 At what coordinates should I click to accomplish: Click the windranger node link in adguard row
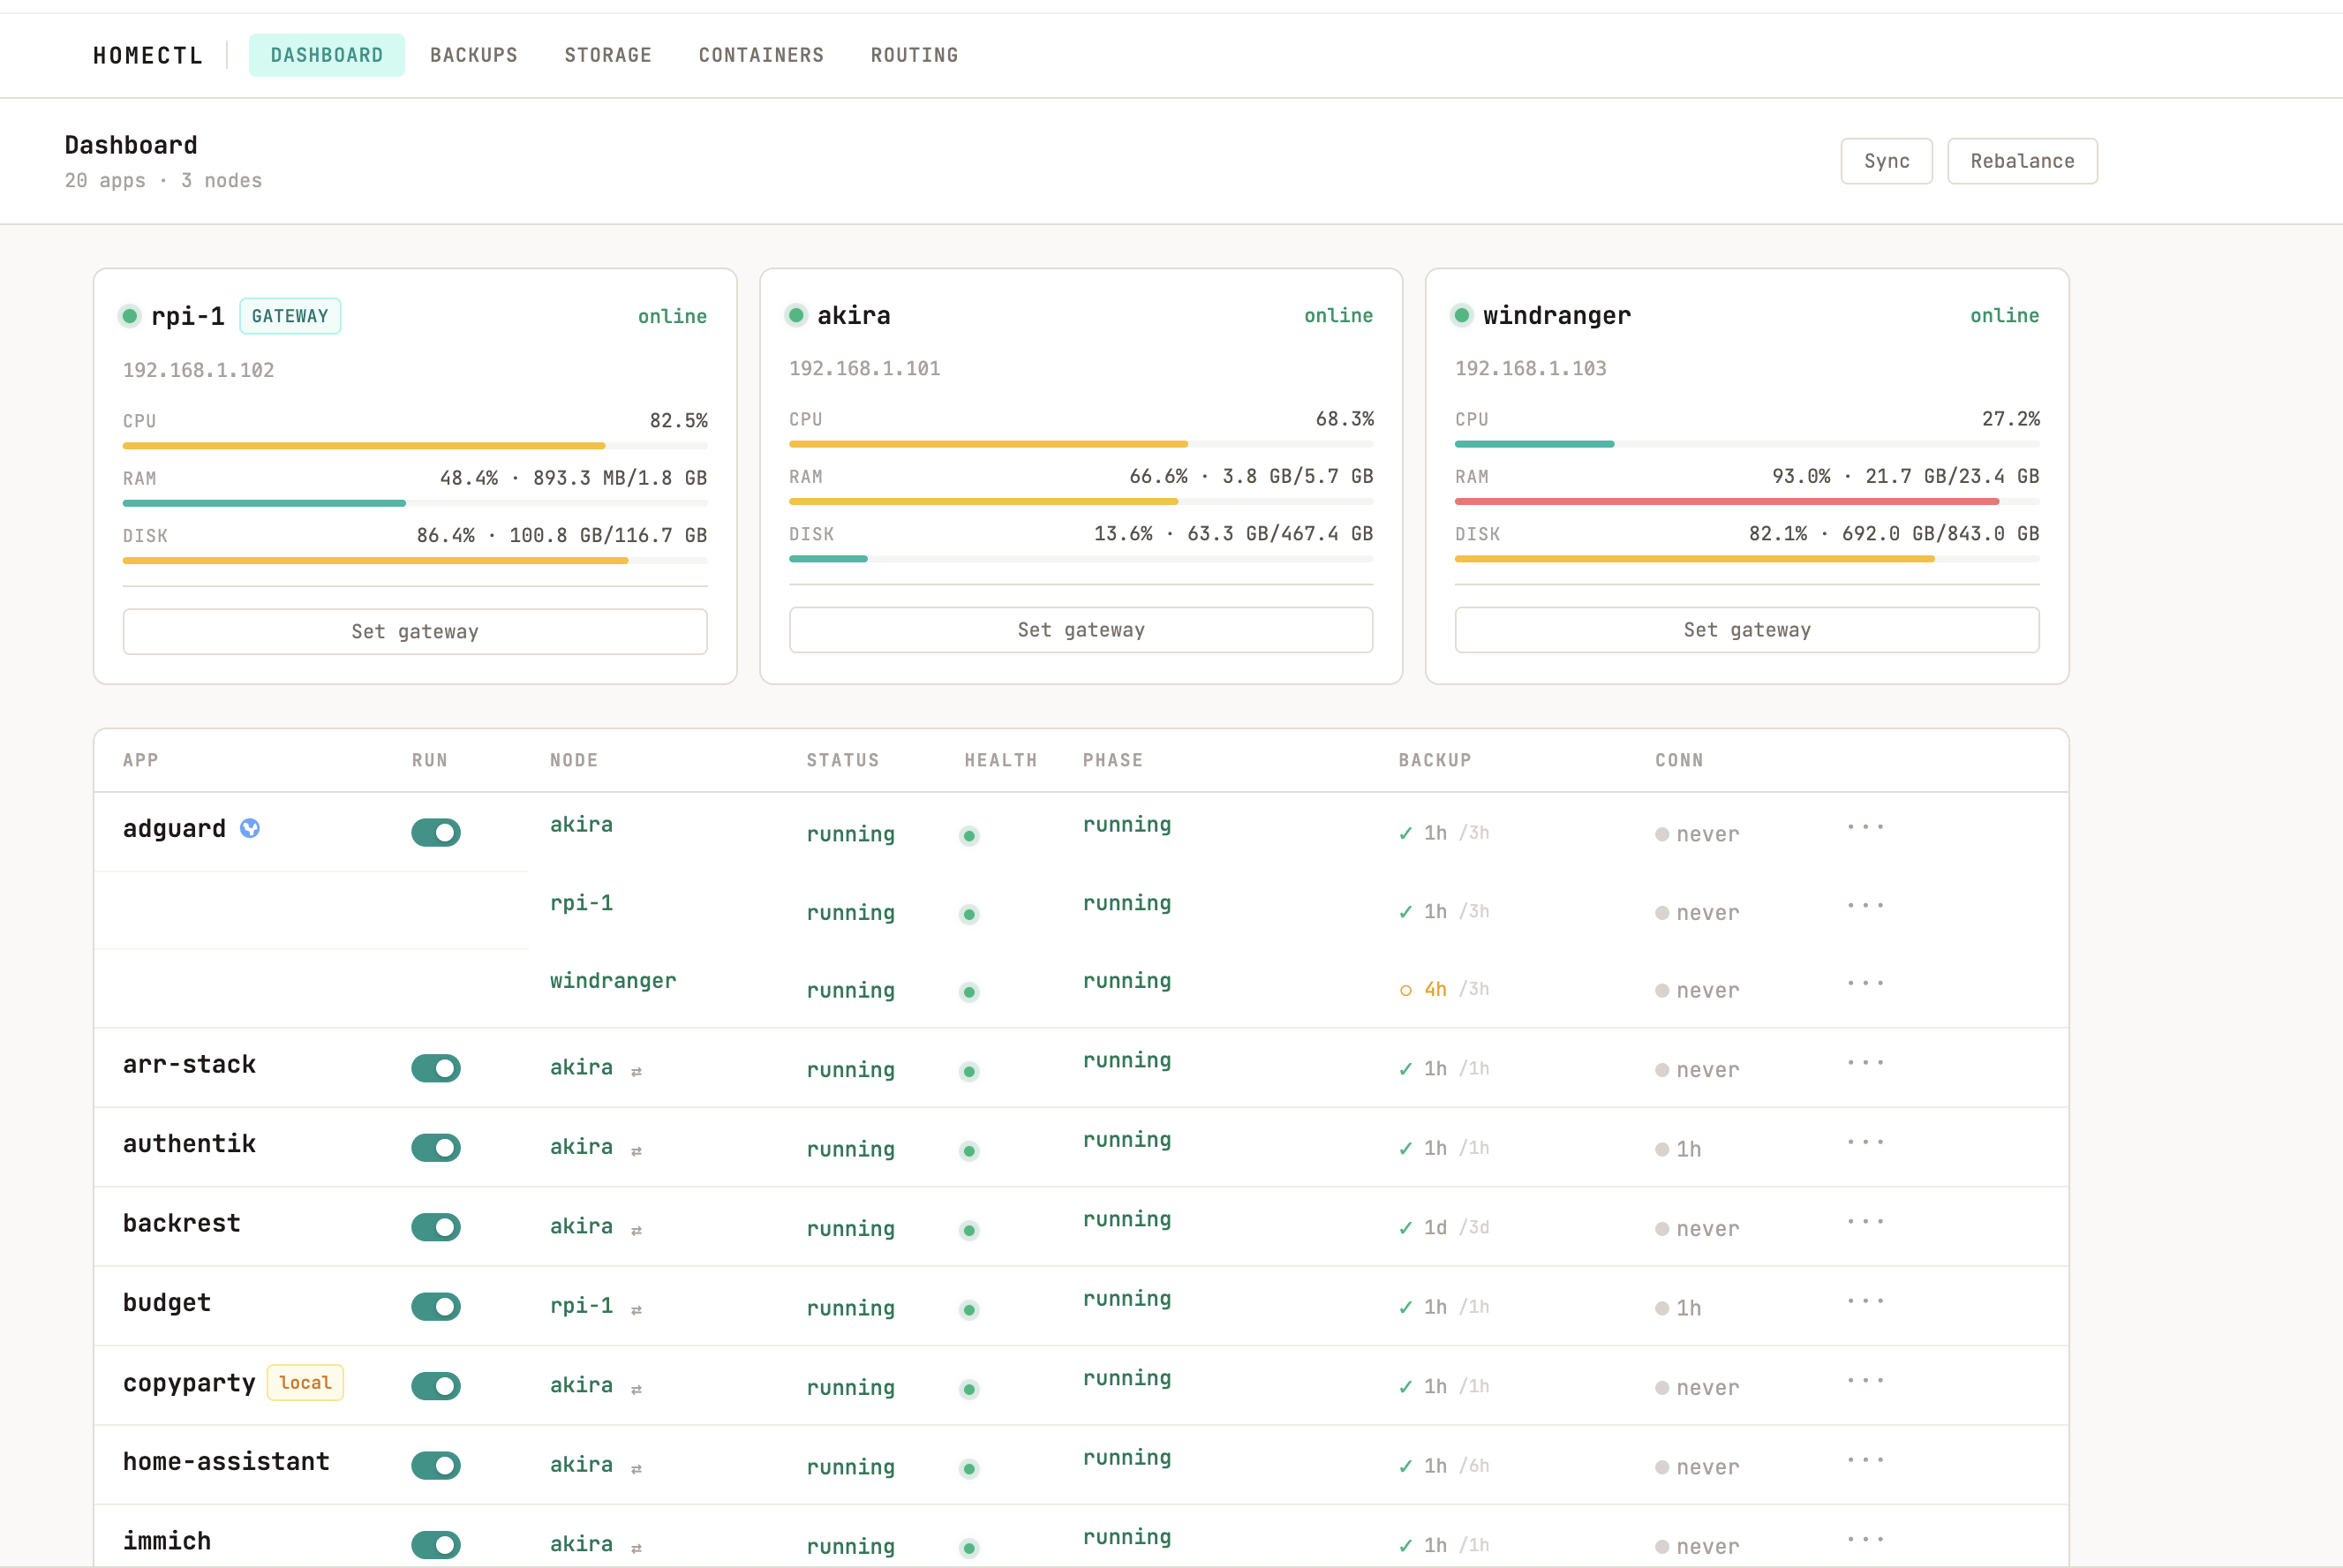point(613,981)
